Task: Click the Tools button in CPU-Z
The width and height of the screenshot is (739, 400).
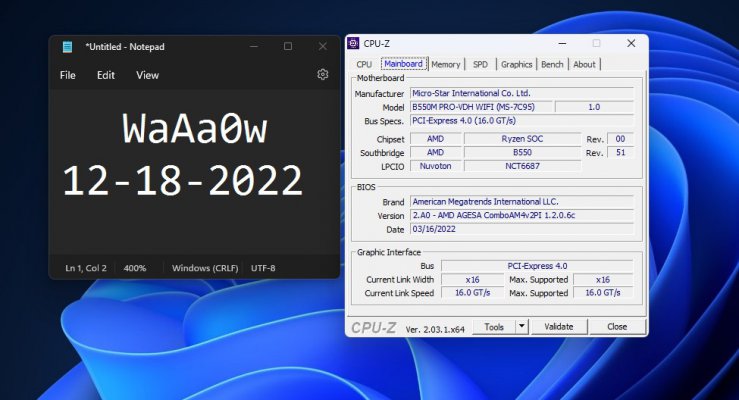Action: coord(494,327)
